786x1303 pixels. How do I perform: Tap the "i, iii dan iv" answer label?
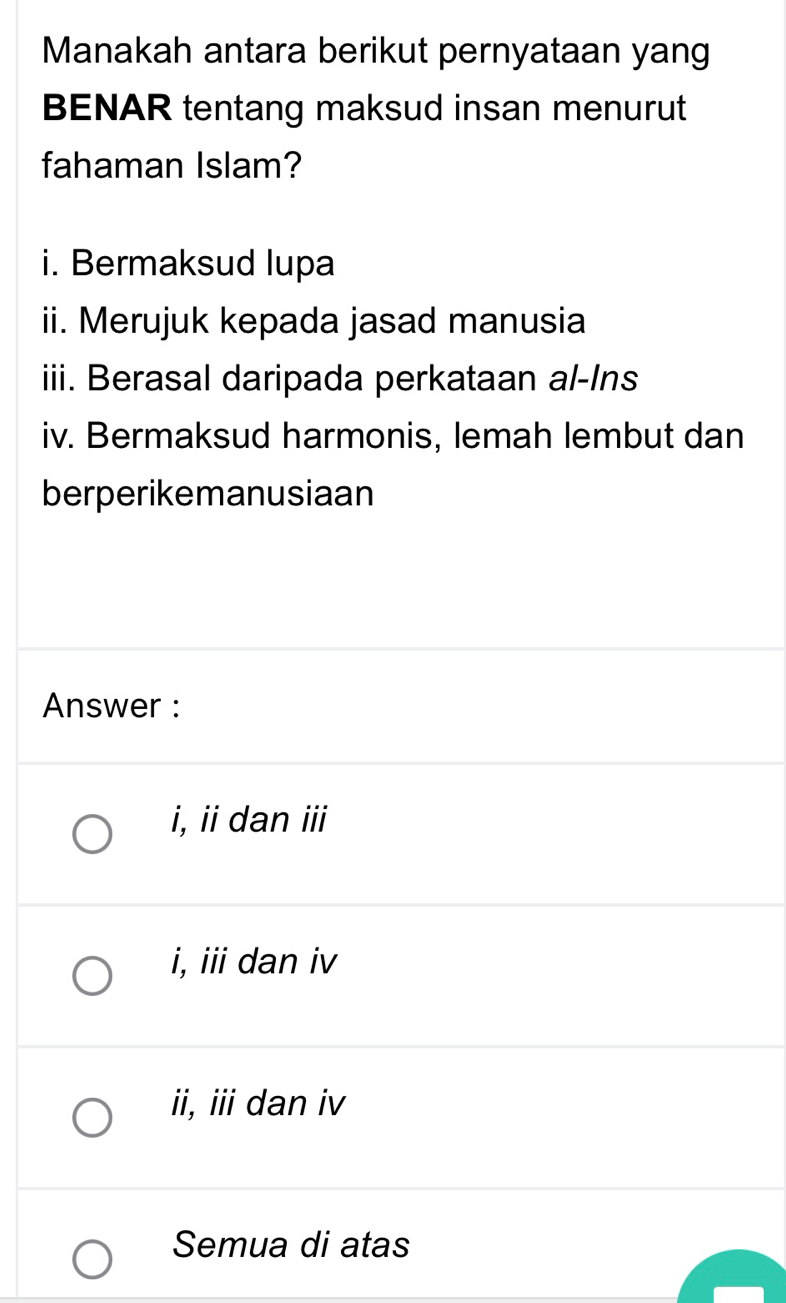[x=256, y=962]
